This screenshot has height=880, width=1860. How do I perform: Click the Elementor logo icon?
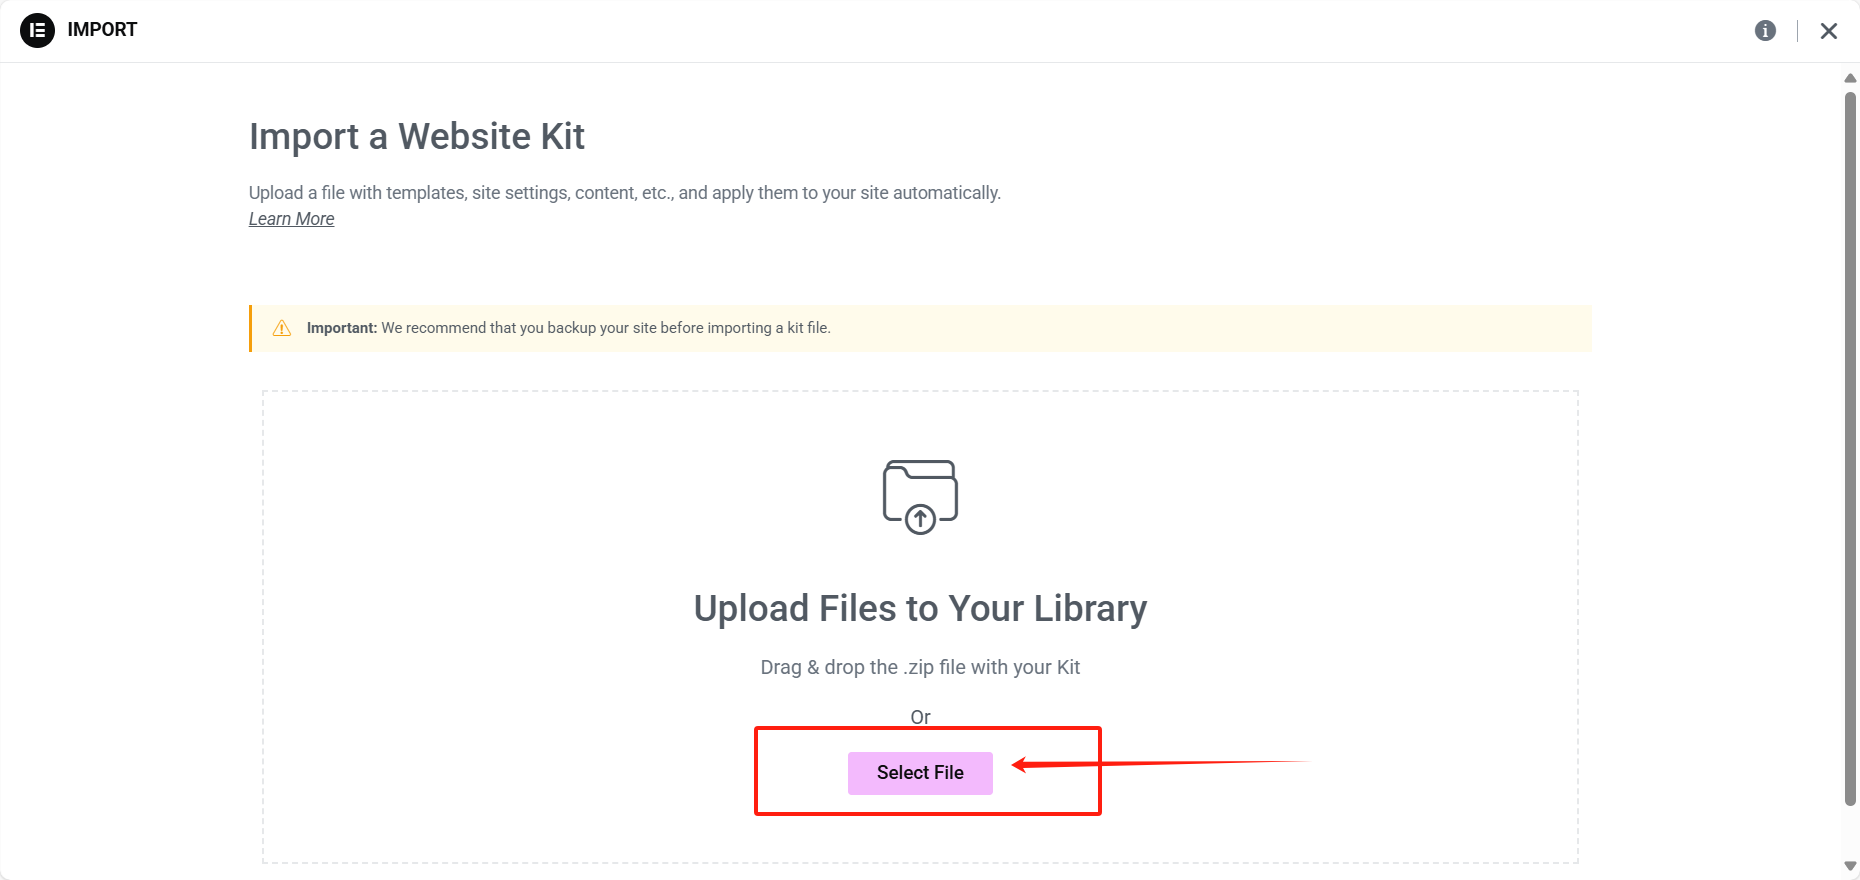pyautogui.click(x=37, y=30)
